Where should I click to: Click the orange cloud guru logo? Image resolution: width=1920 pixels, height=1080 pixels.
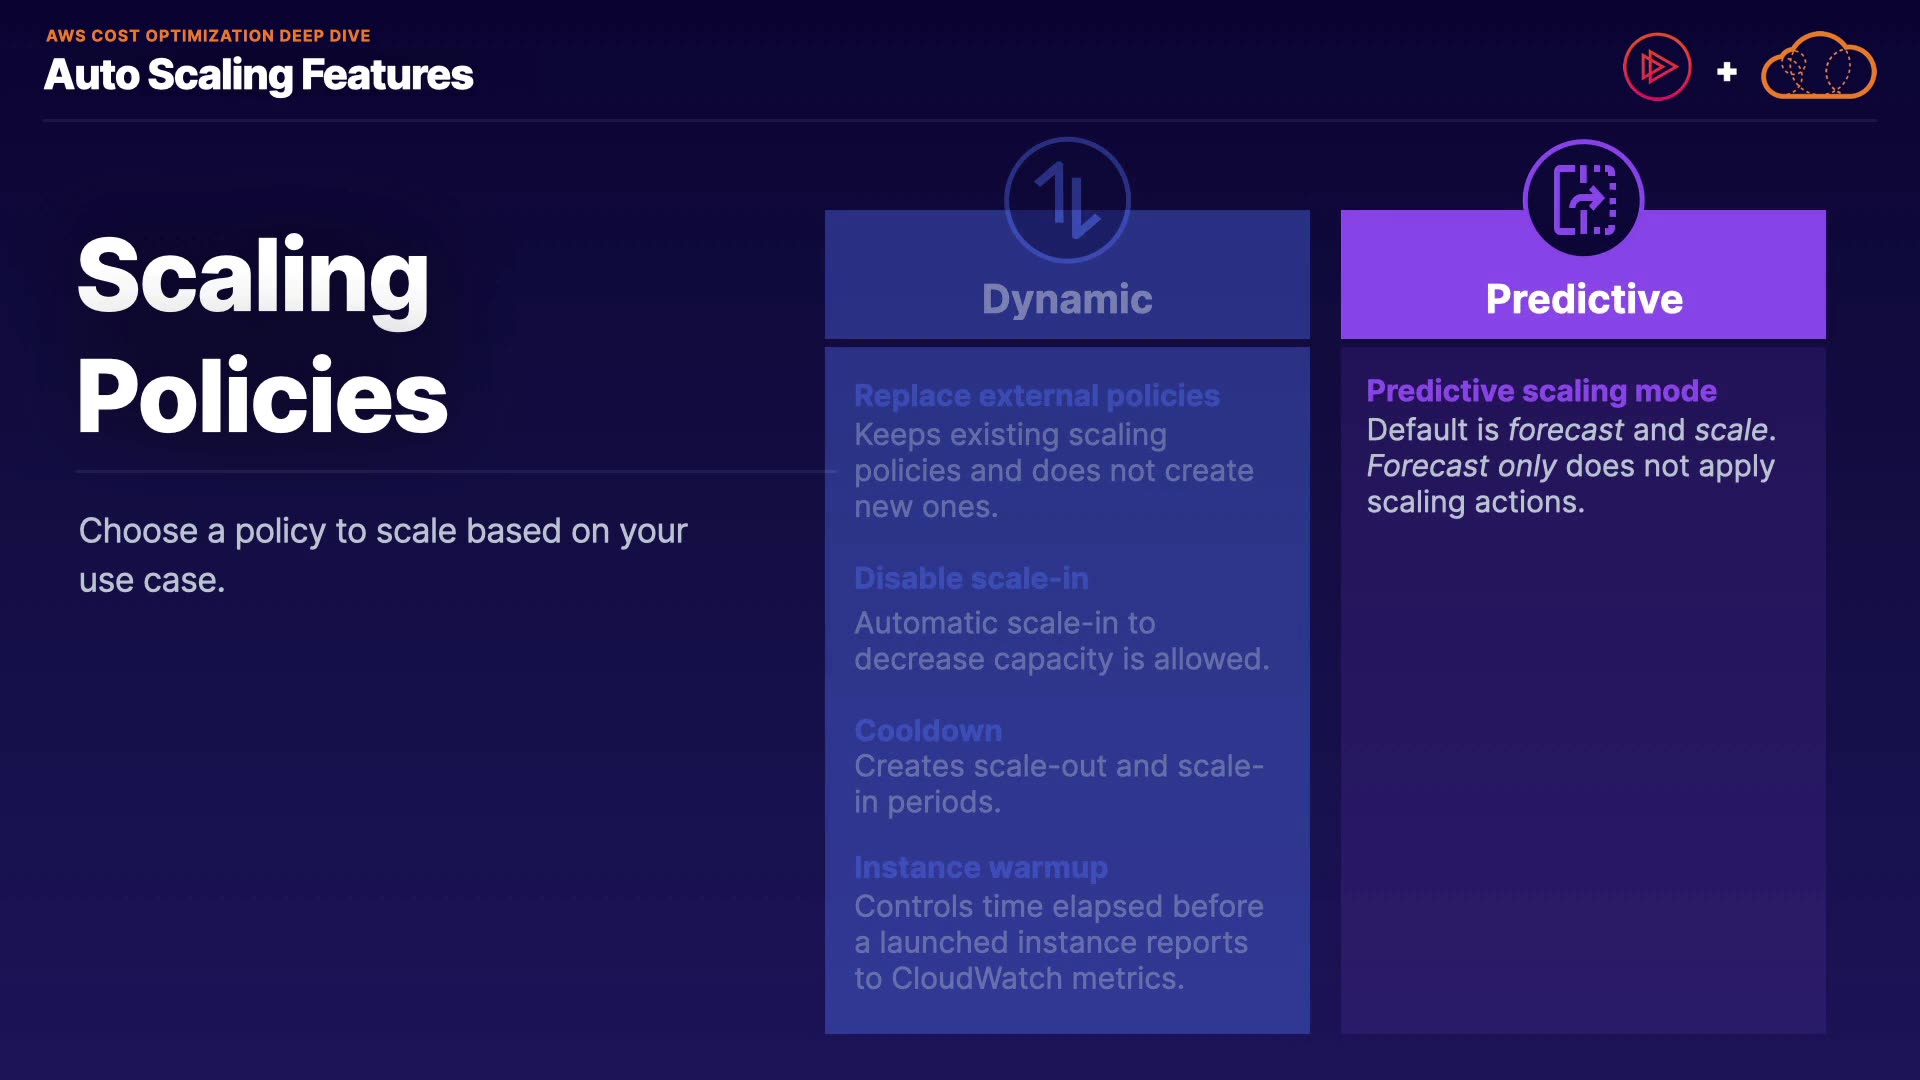(1818, 68)
